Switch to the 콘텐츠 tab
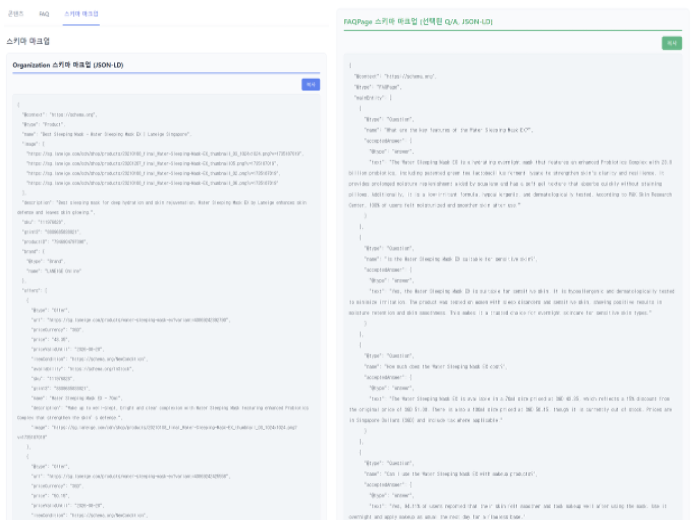The width and height of the screenshot is (697, 525). pos(15,15)
